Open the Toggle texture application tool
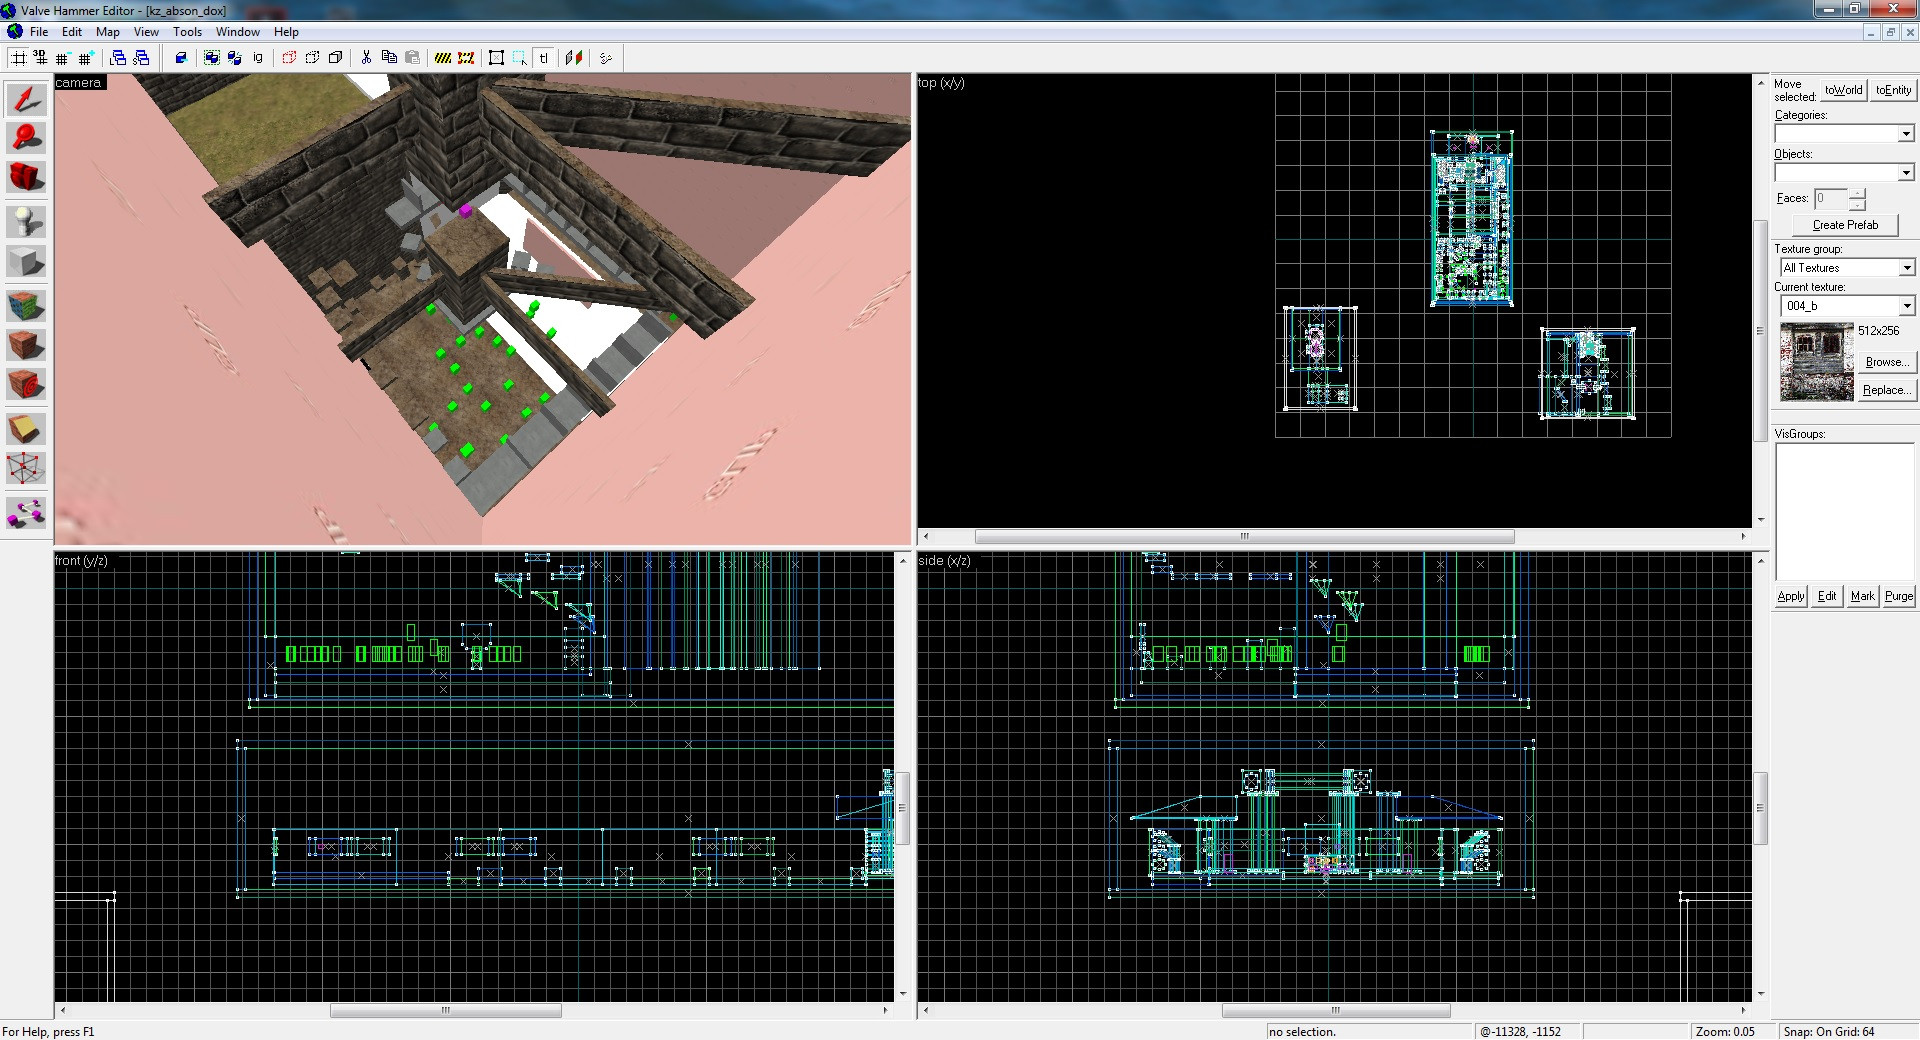1920x1040 pixels. point(27,305)
